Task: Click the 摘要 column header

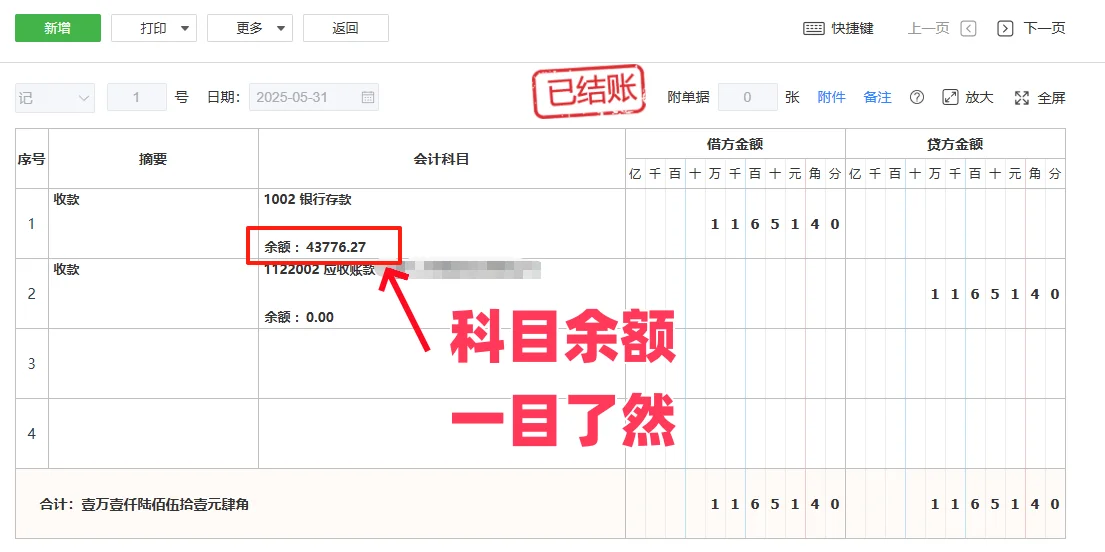Action: coord(153,159)
